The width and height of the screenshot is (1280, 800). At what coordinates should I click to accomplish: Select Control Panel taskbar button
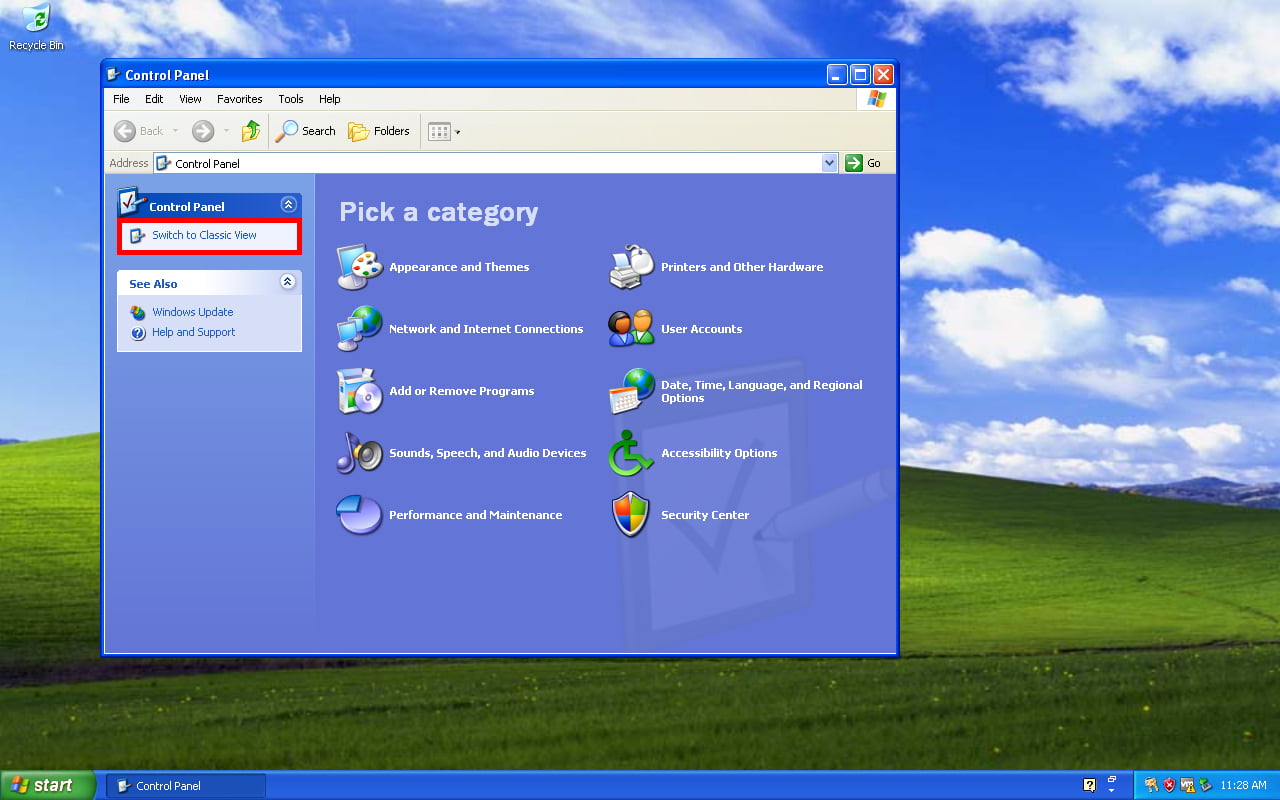pyautogui.click(x=186, y=786)
